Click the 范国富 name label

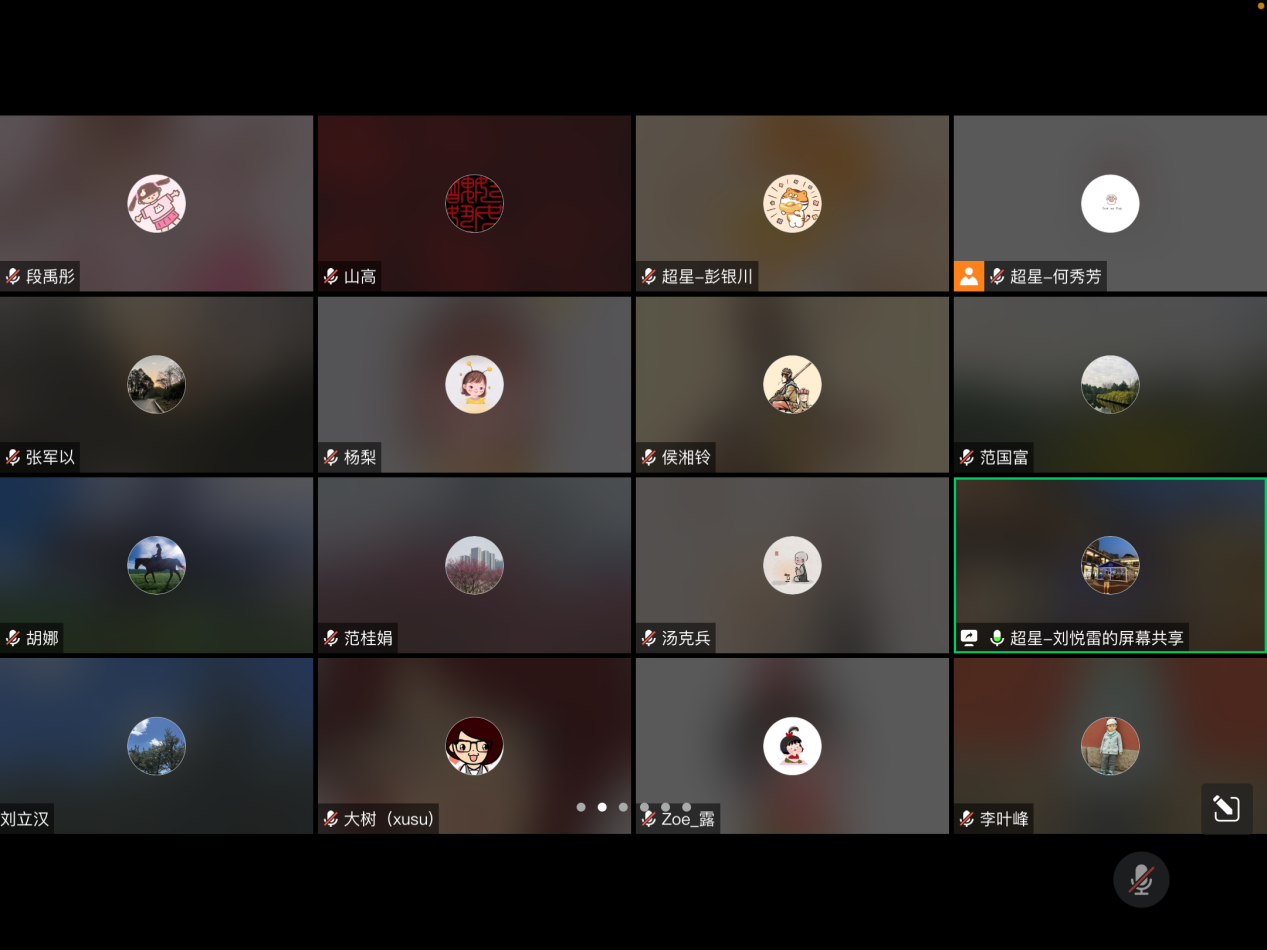(1004, 458)
